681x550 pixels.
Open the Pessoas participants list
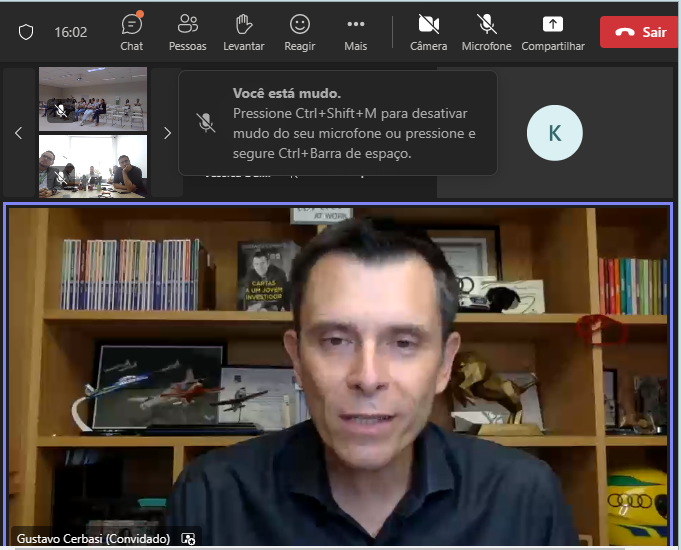coord(188,32)
